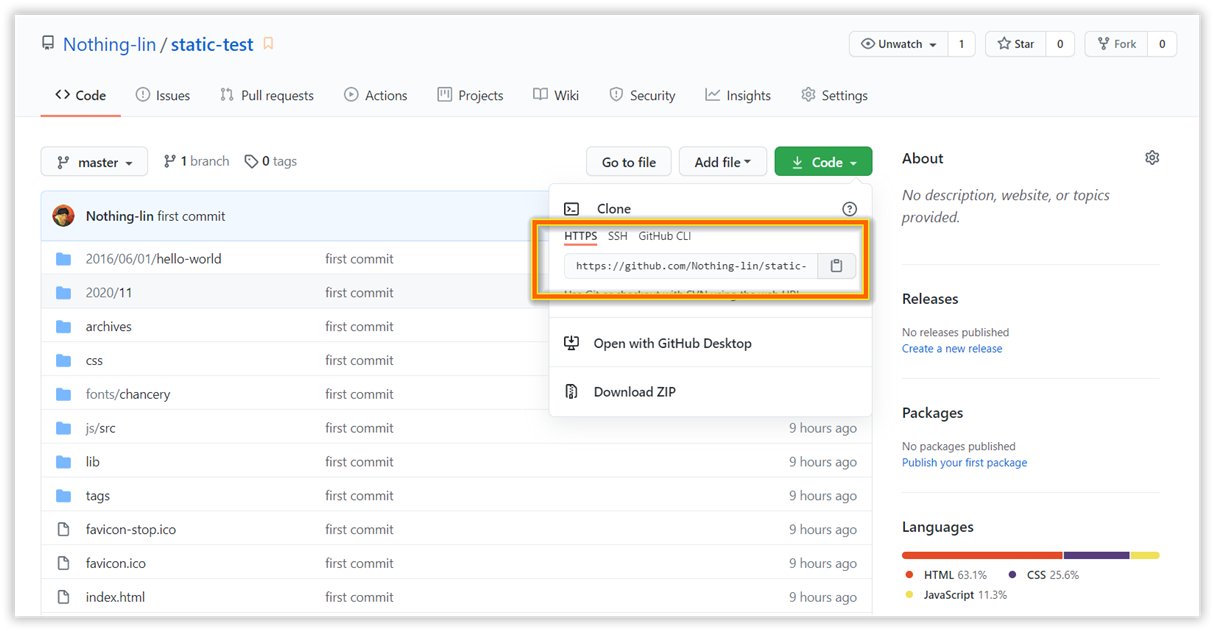The image size is (1214, 631).
Task: Open the archives folder name
Action: pyautogui.click(x=109, y=327)
